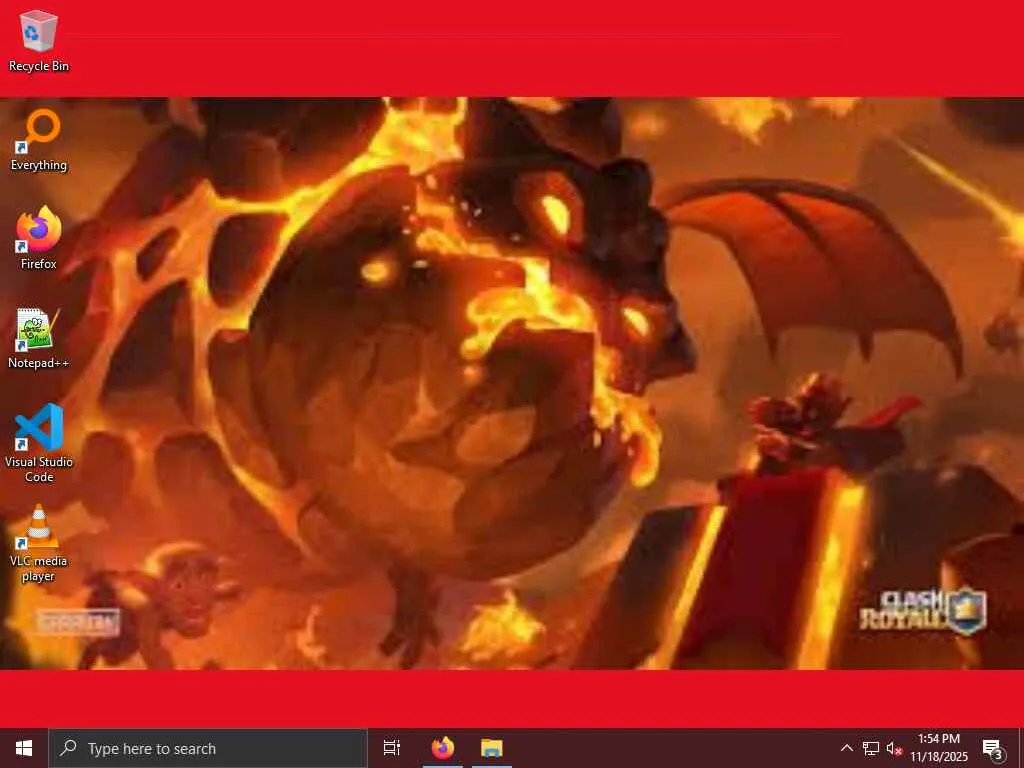Click the 'Type here to search' box
The height and width of the screenshot is (768, 1024).
point(208,748)
